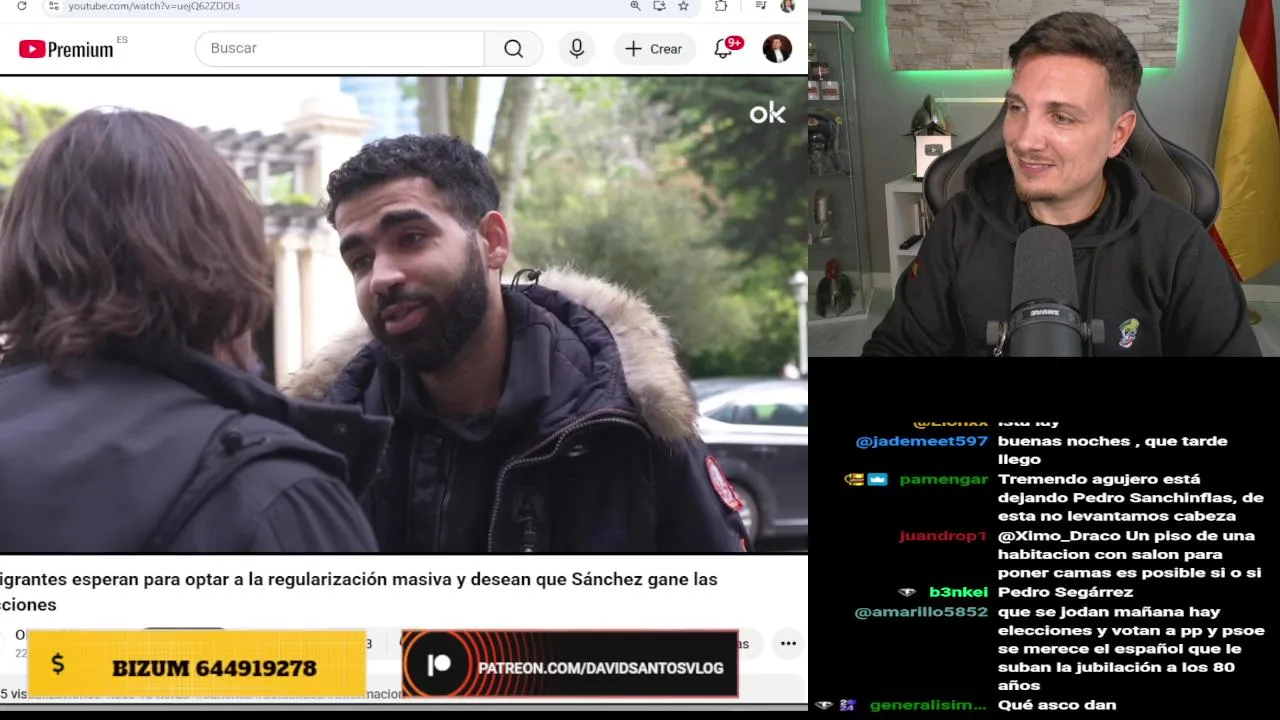Click the message starting 'Tremendo agujero está'
The image size is (1280, 720).
point(1131,498)
